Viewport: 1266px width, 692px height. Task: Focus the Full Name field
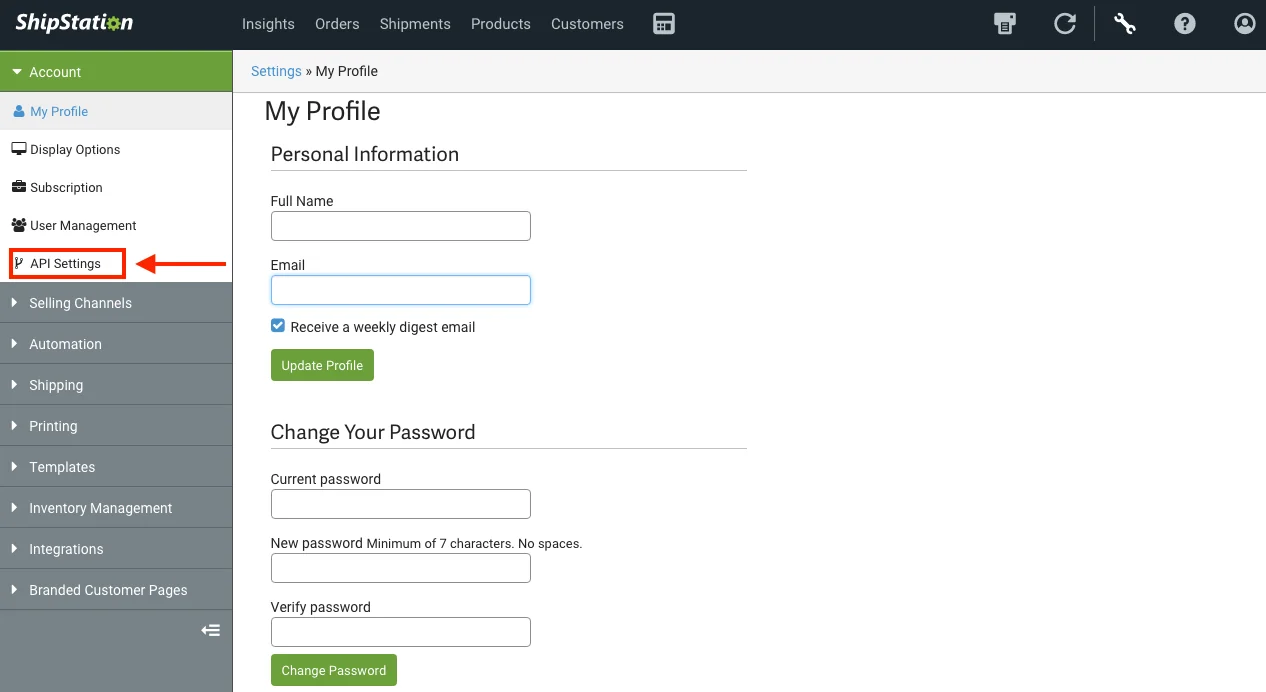[401, 226]
